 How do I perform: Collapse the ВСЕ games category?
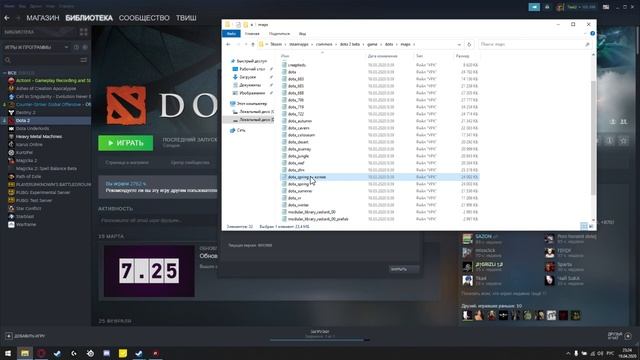pyautogui.click(x=4, y=73)
